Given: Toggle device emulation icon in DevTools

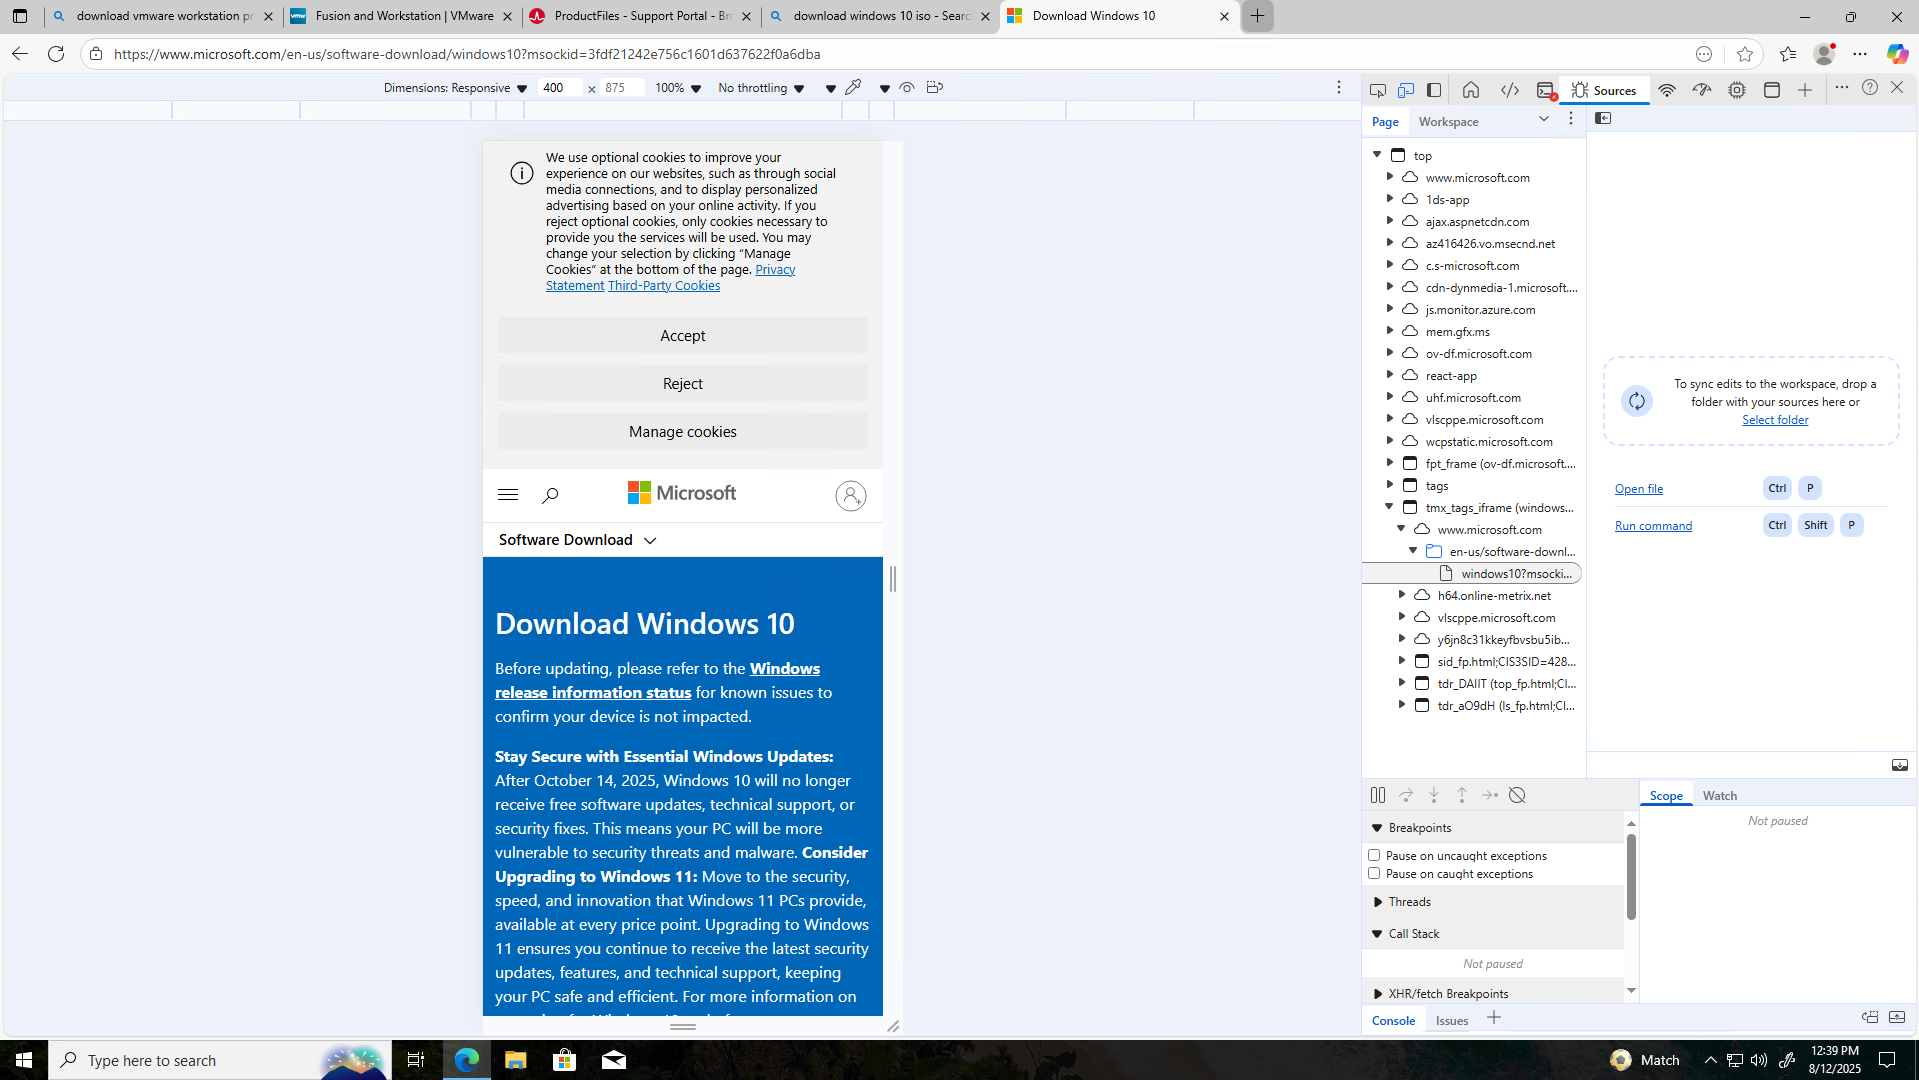Looking at the screenshot, I should tap(1405, 90).
